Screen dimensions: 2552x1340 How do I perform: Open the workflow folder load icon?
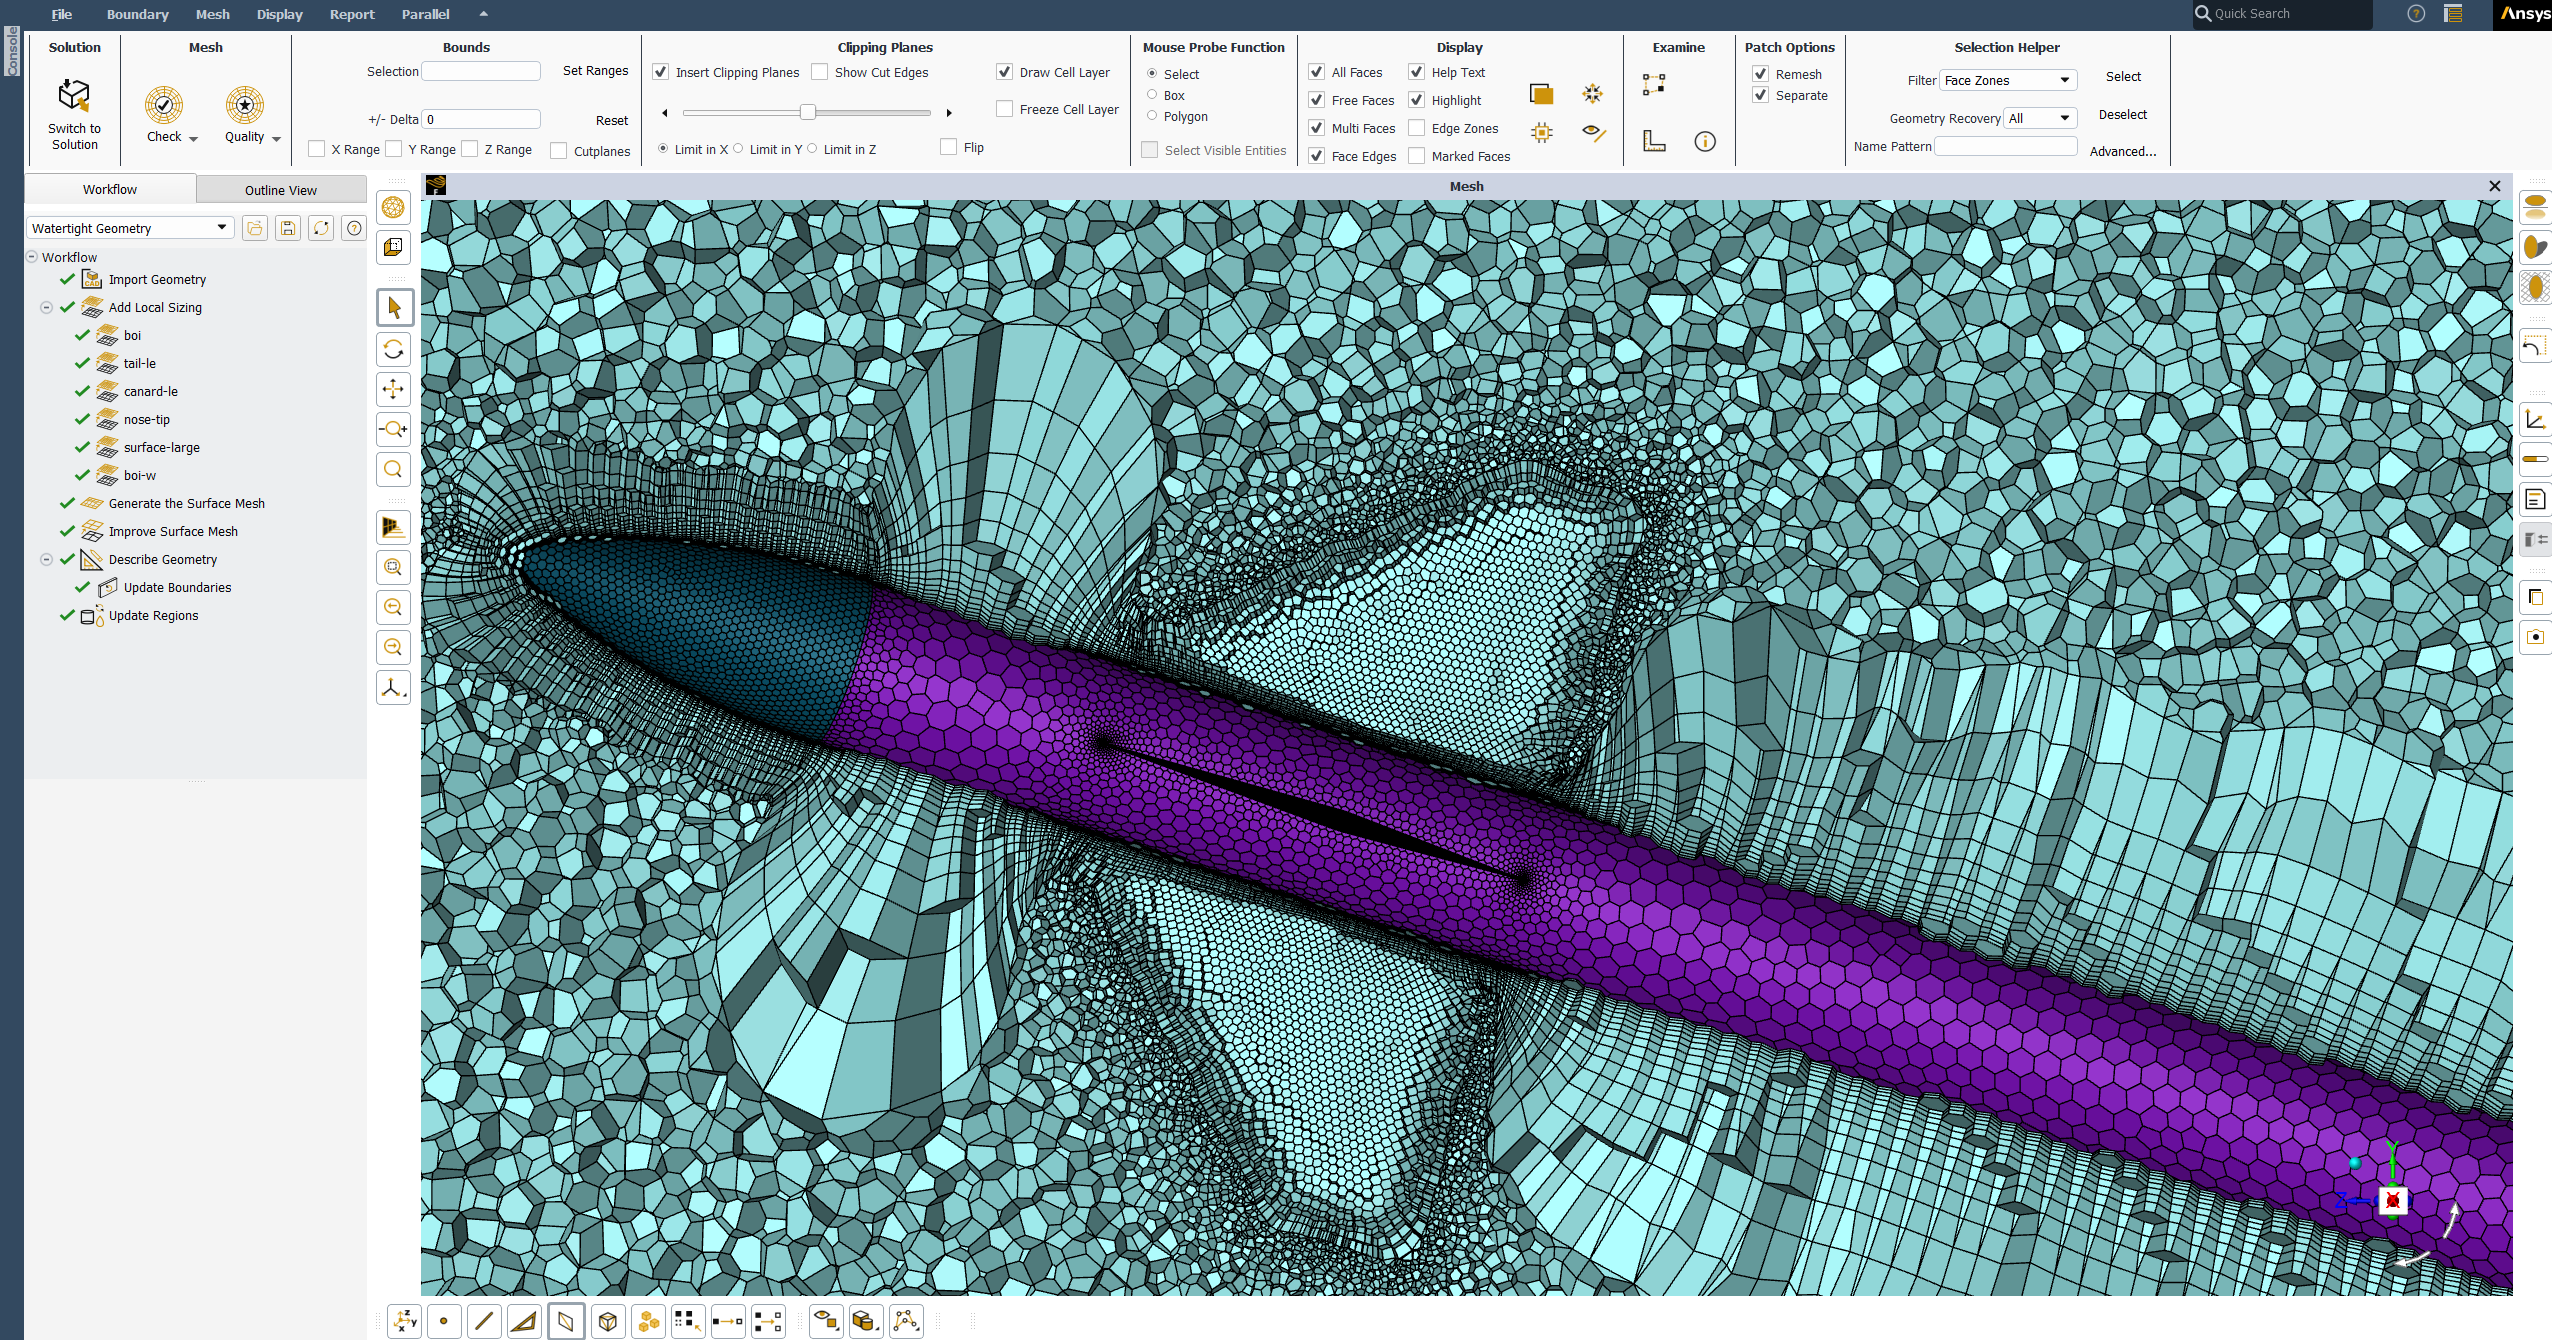click(x=255, y=228)
